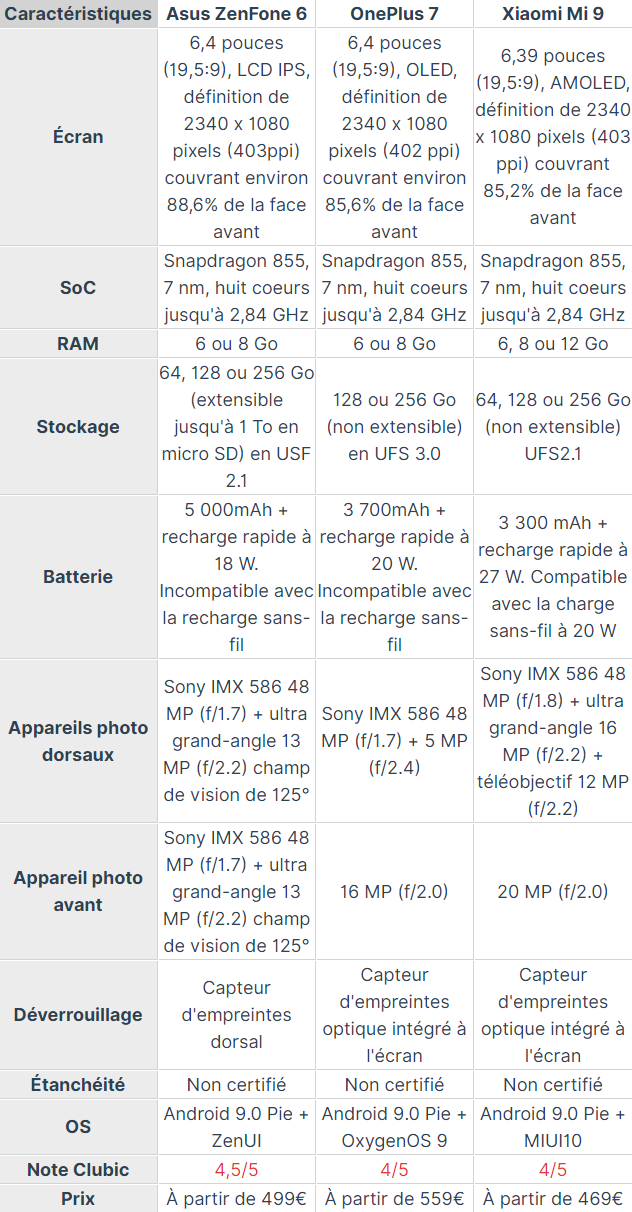Select the 6, 8 ou 12 Go cell
This screenshot has height=1212, width=632.
[x=553, y=343]
